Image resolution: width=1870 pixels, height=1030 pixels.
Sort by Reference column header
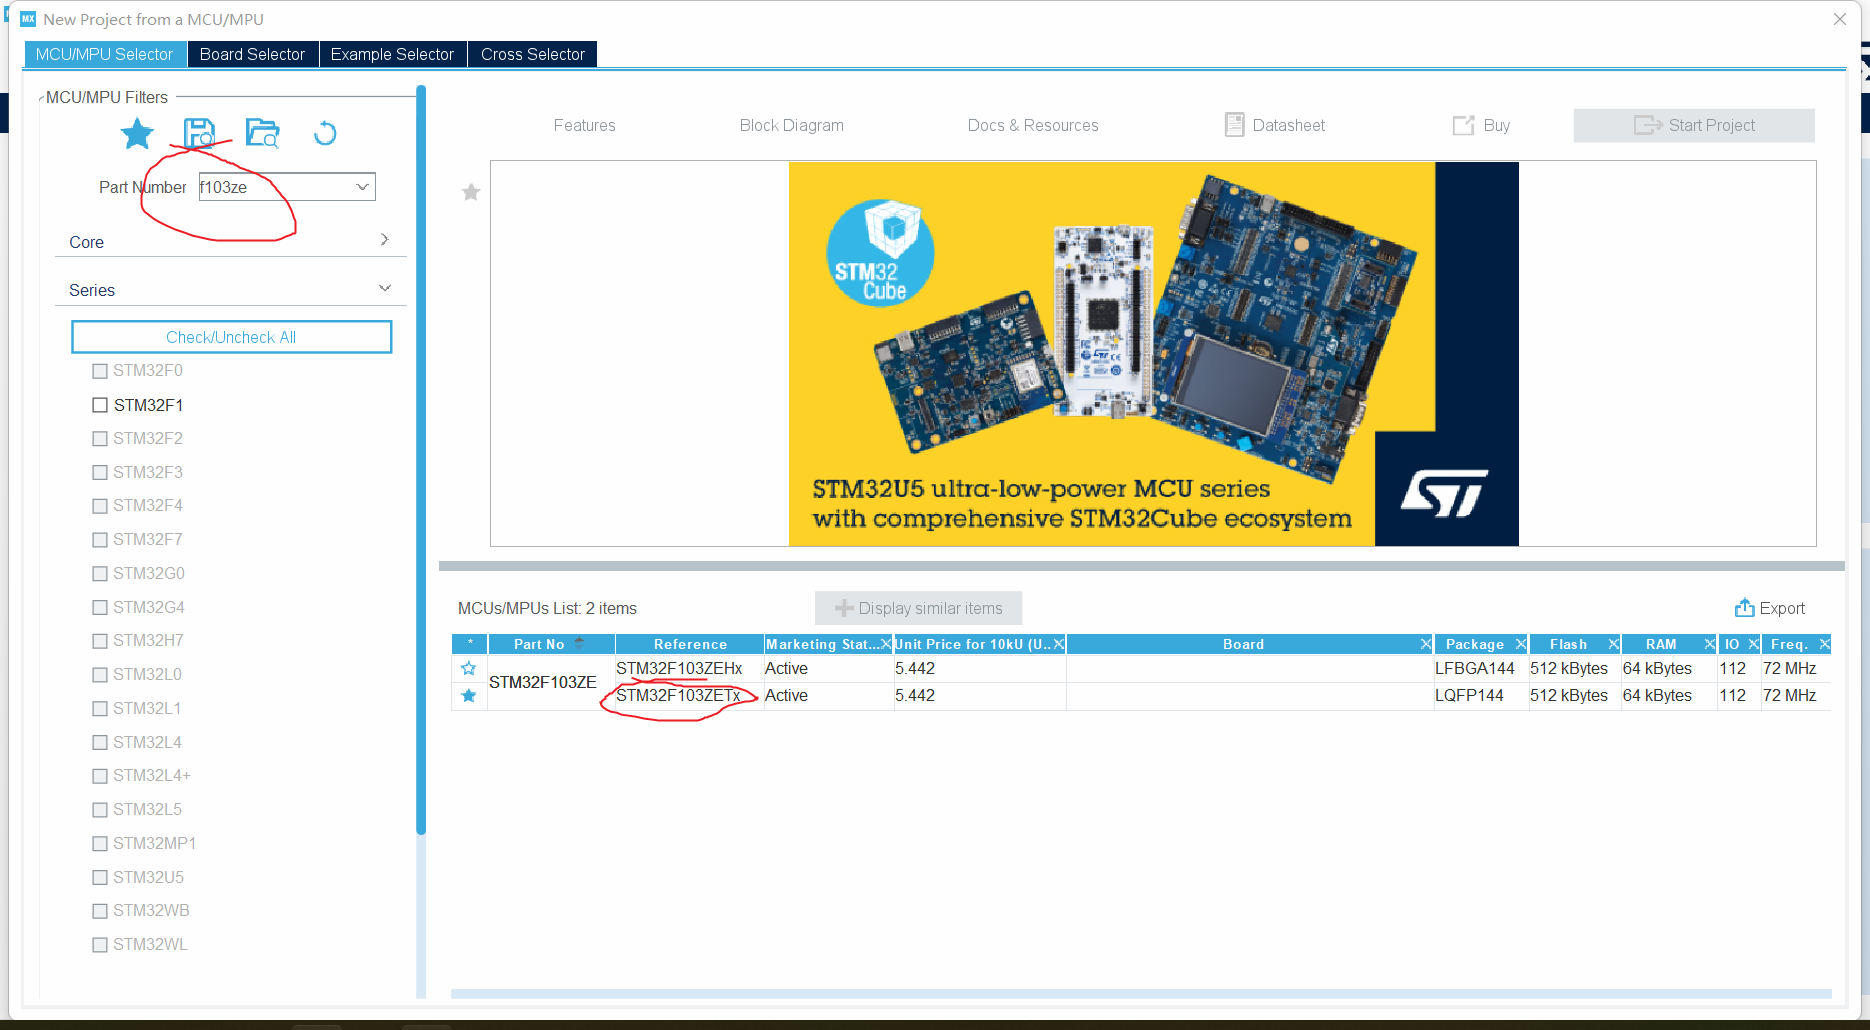(x=690, y=644)
